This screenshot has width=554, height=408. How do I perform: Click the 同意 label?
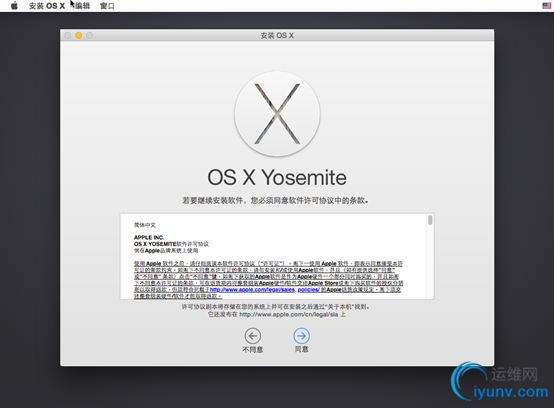[x=301, y=349]
